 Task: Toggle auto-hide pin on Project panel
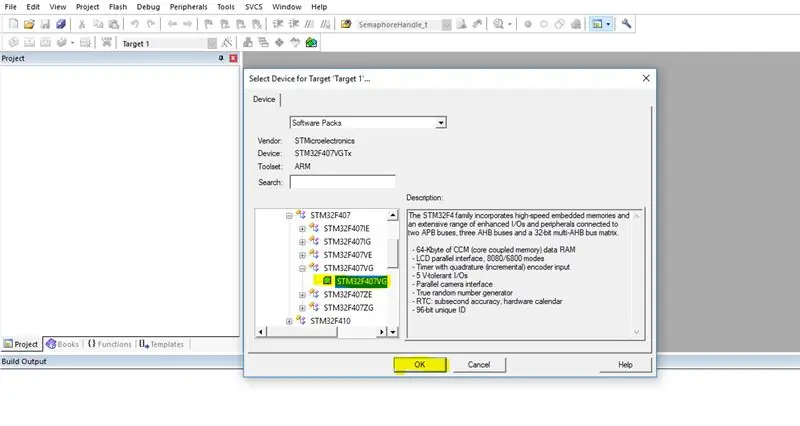point(221,58)
